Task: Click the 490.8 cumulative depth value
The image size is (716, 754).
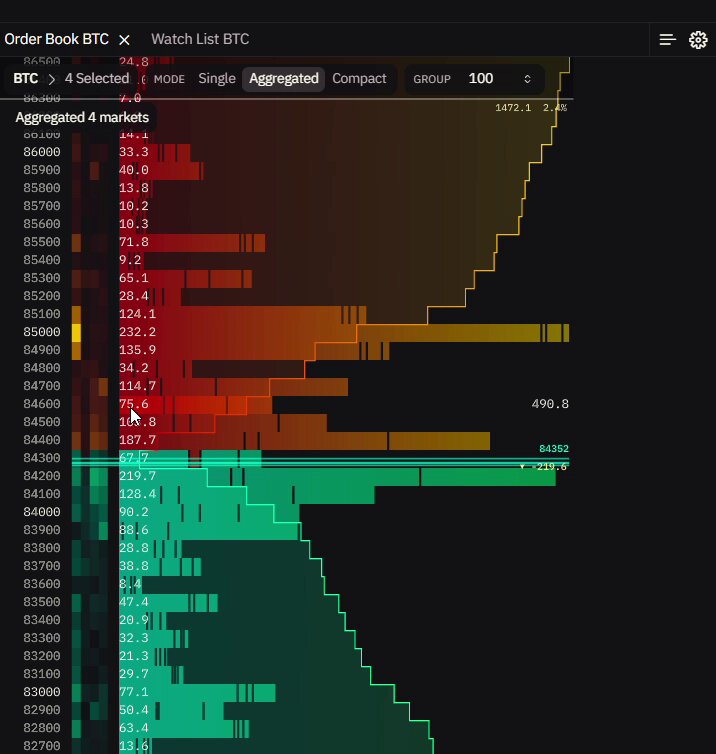Action: click(x=550, y=404)
